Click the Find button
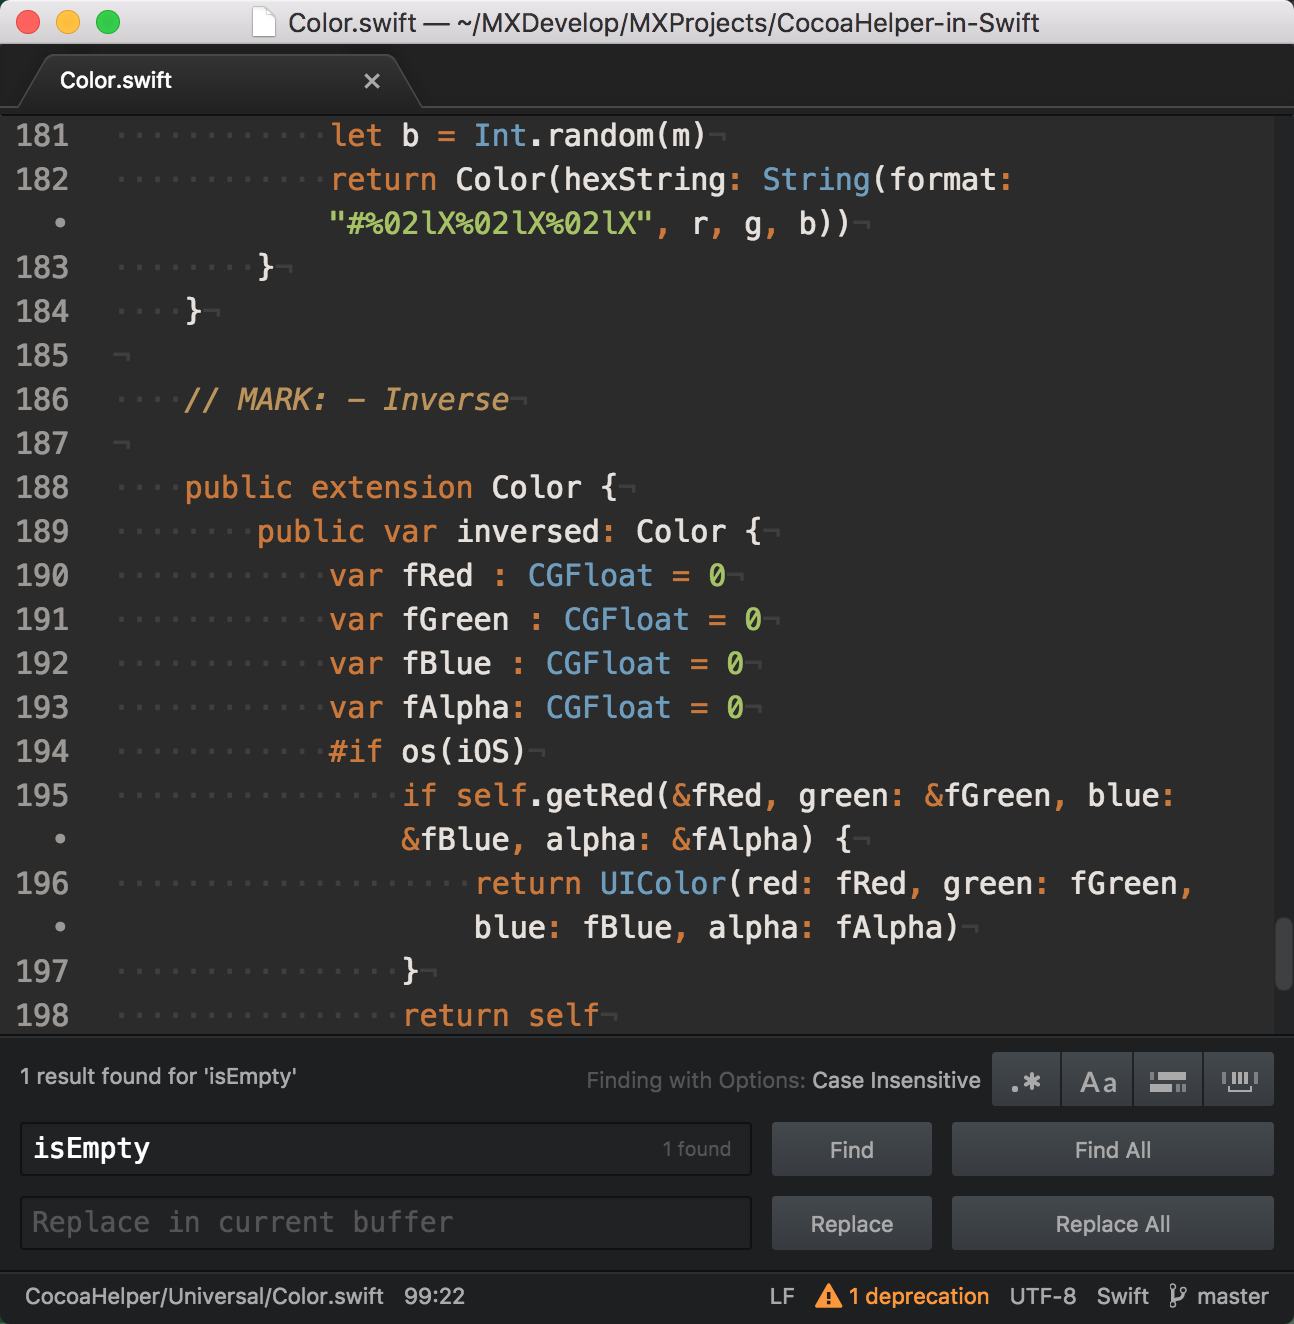The height and width of the screenshot is (1324, 1294). (852, 1150)
